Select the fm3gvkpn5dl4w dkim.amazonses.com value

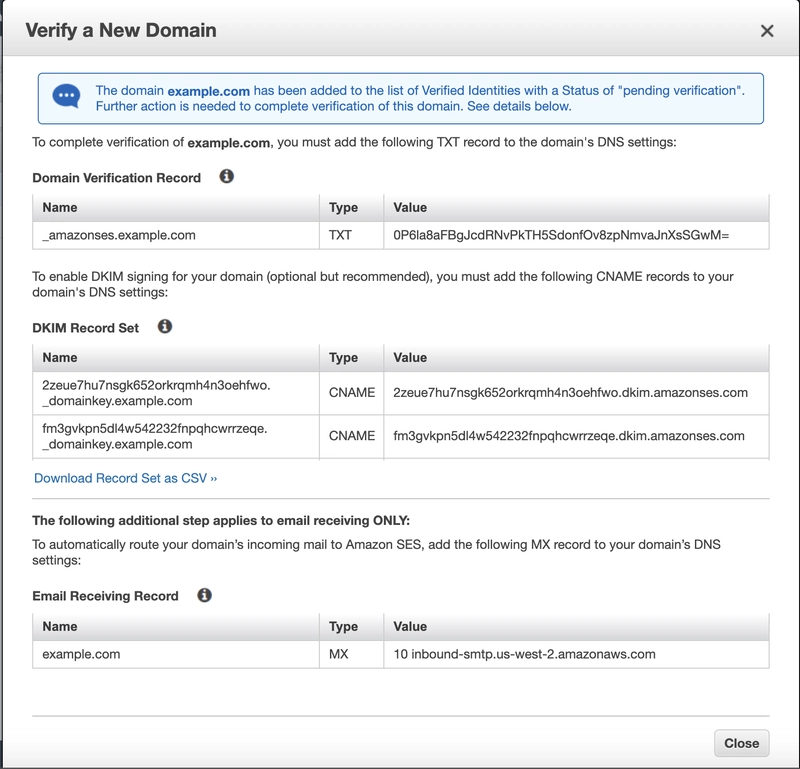577,436
